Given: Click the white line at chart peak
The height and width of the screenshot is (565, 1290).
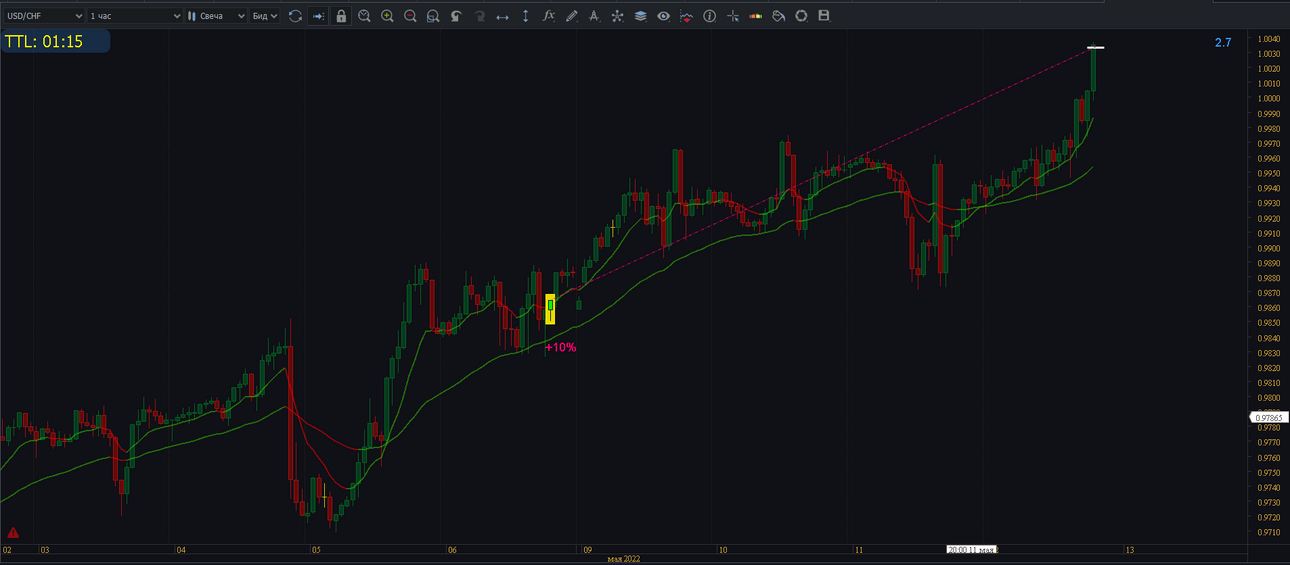Looking at the screenshot, I should point(1096,47).
